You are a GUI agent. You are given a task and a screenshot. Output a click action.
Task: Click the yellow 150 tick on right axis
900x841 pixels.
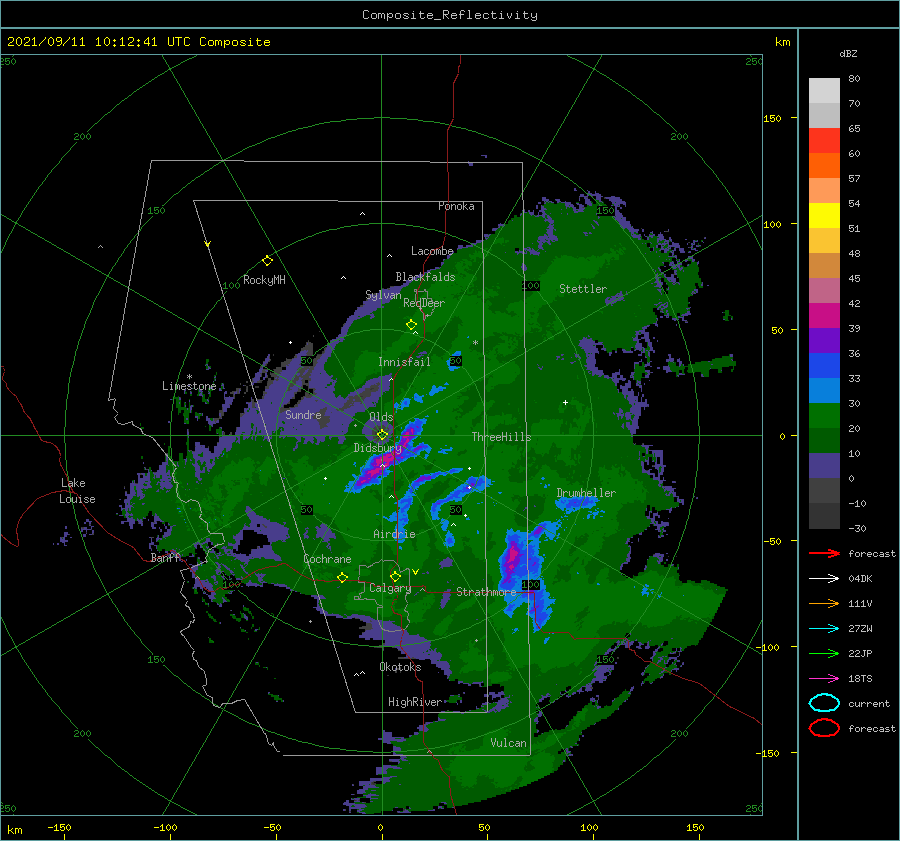772,118
